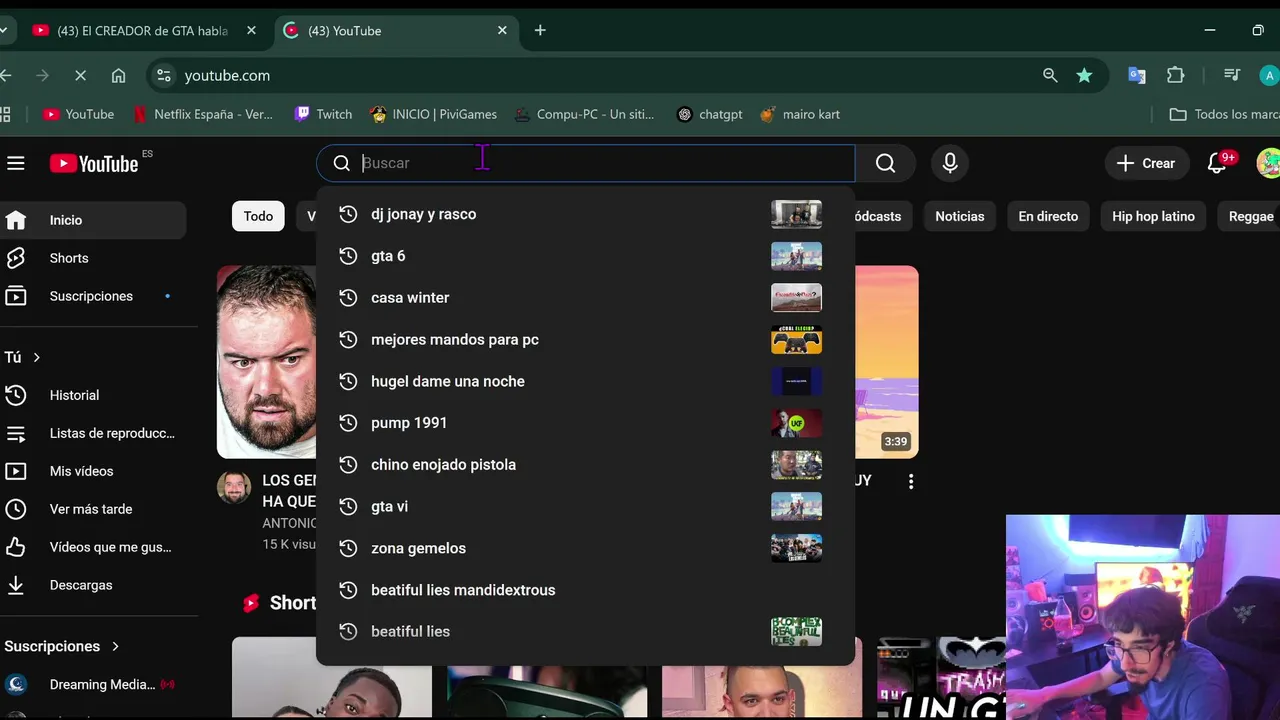Image resolution: width=1280 pixels, height=720 pixels.
Task: Open a new Chrome tab
Action: click(x=540, y=31)
